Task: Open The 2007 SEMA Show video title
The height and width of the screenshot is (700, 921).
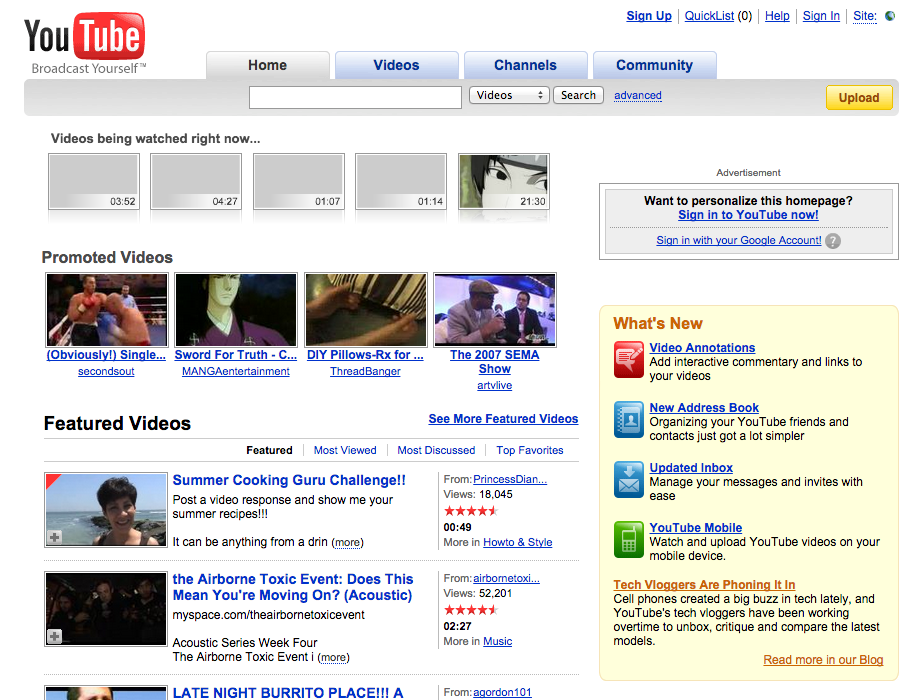Action: 495,362
